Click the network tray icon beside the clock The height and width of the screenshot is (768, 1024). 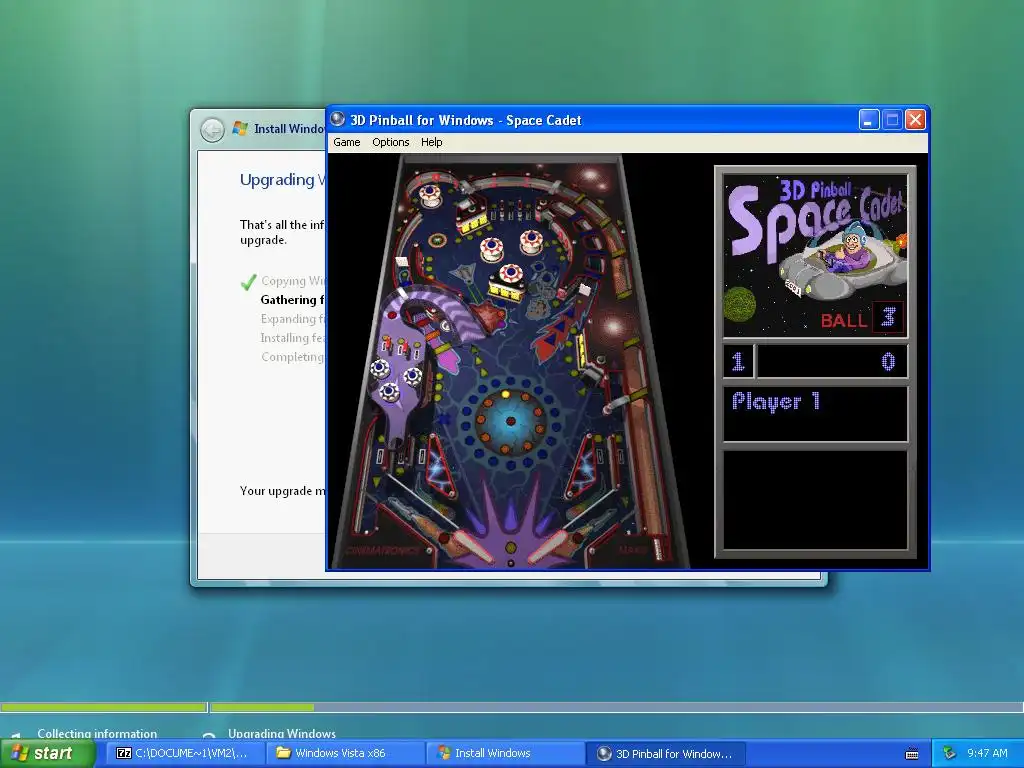[949, 753]
